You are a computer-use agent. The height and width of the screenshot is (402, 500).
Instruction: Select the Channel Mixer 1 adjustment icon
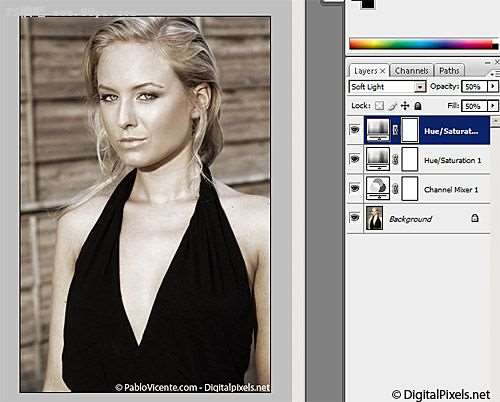pos(378,189)
